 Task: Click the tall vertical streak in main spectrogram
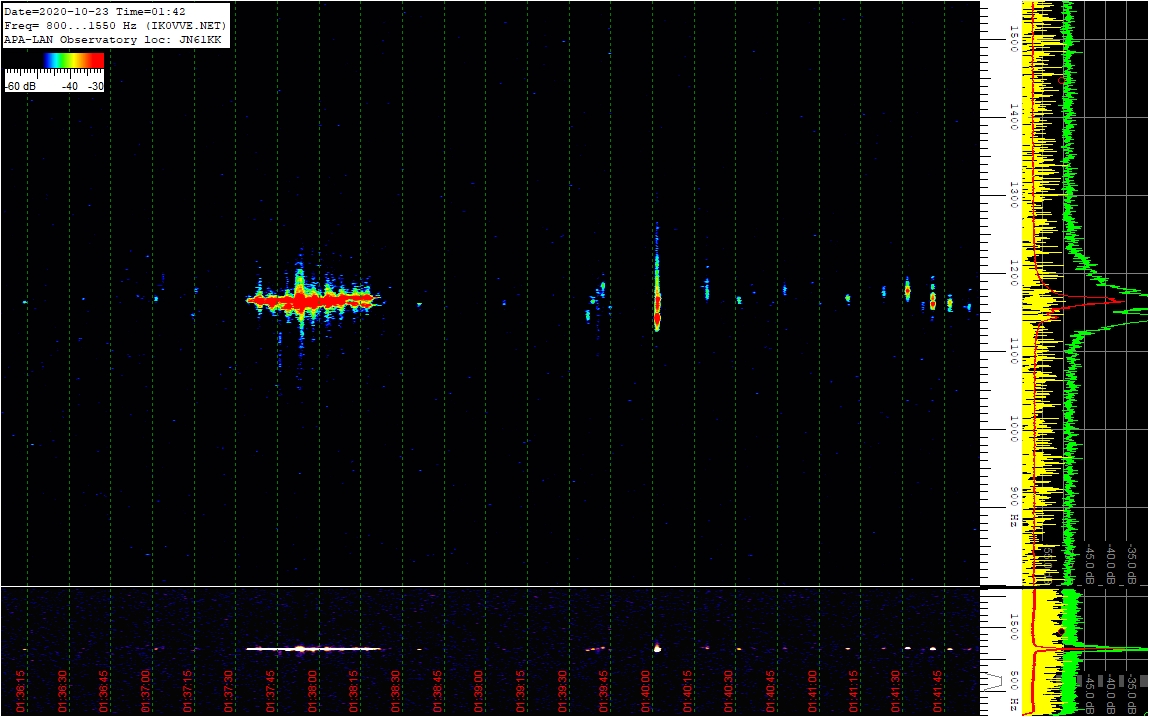coord(657,279)
